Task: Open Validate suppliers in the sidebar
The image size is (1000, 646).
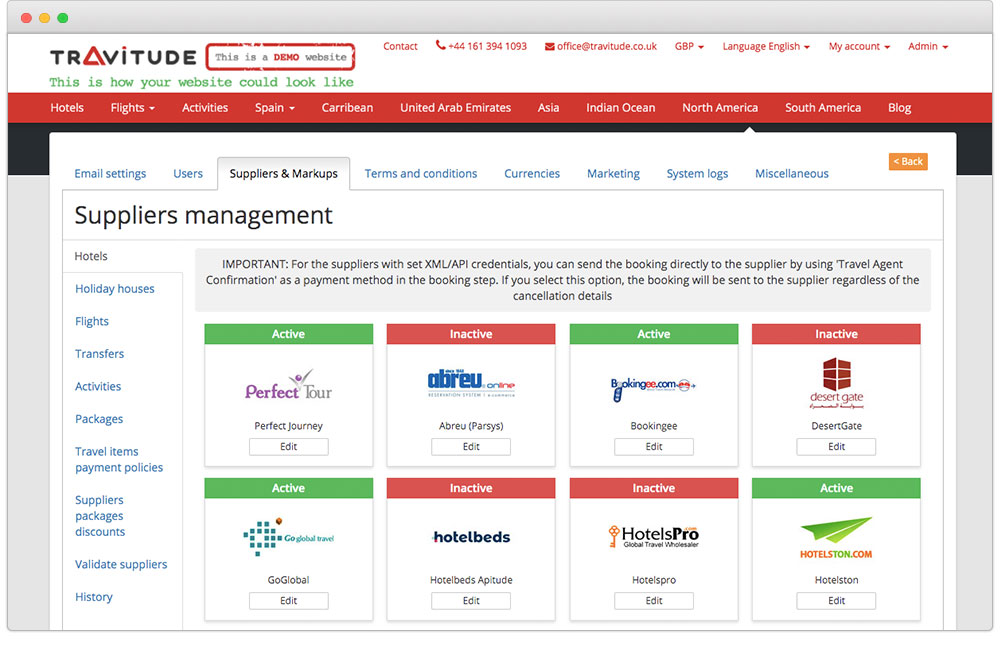Action: 121,564
